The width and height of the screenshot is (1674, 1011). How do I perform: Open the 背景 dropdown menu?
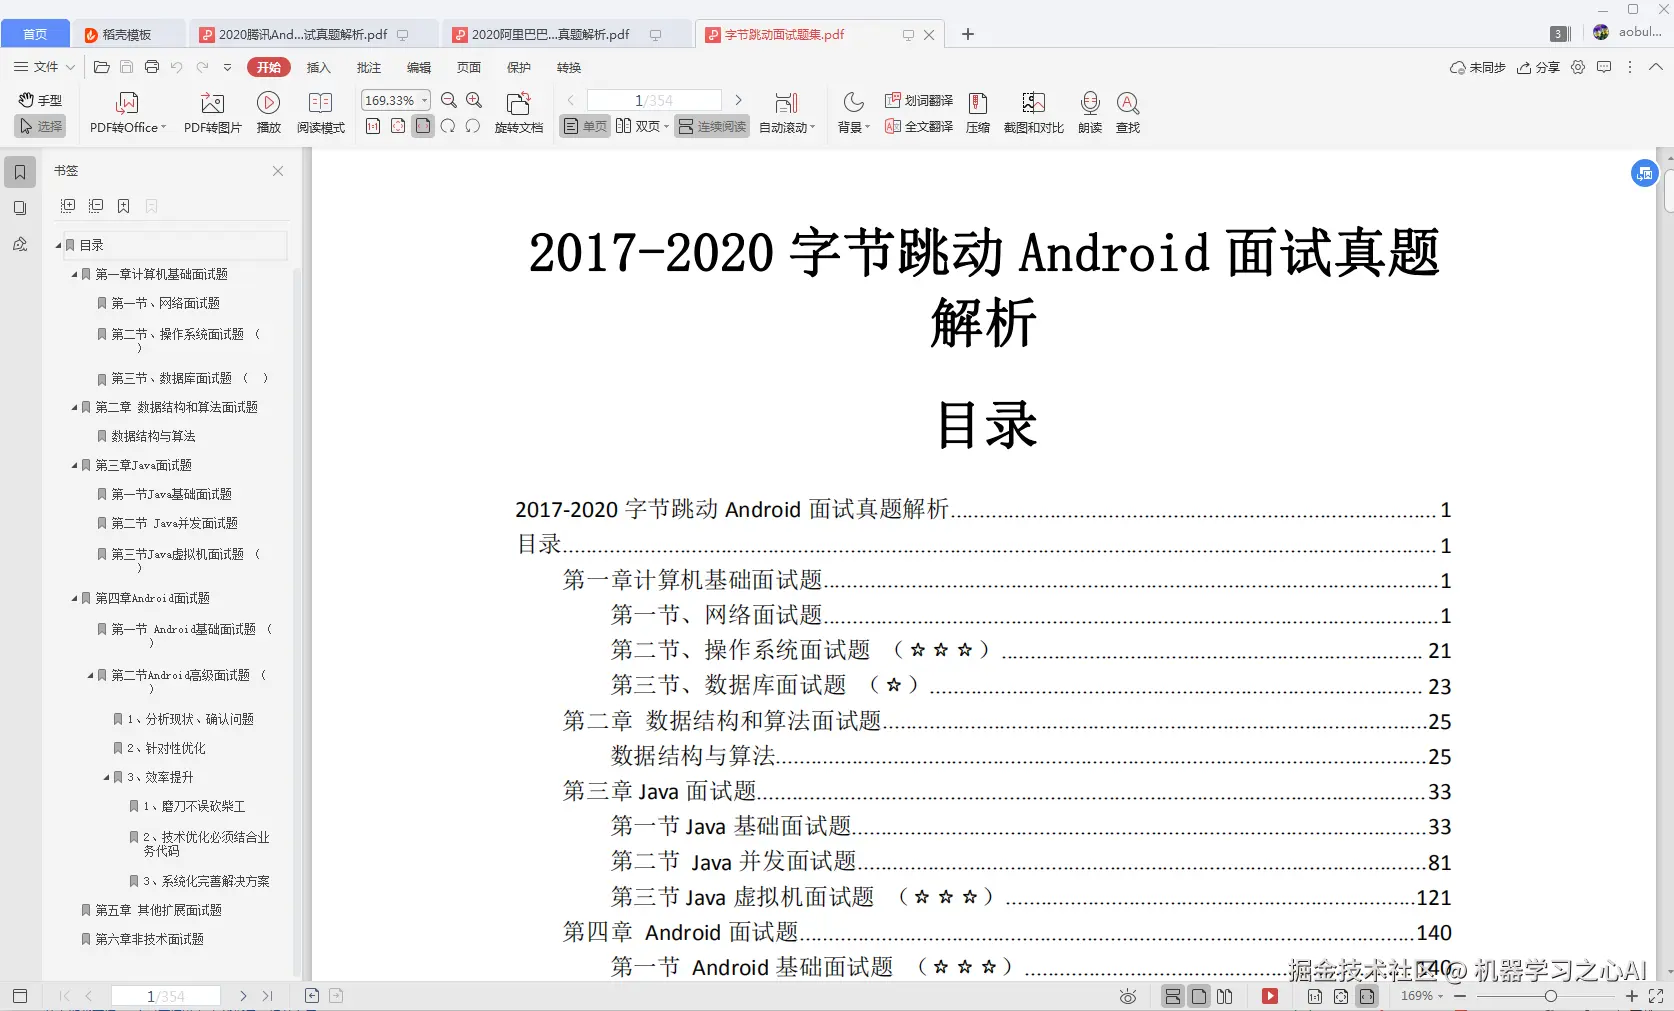tap(851, 112)
